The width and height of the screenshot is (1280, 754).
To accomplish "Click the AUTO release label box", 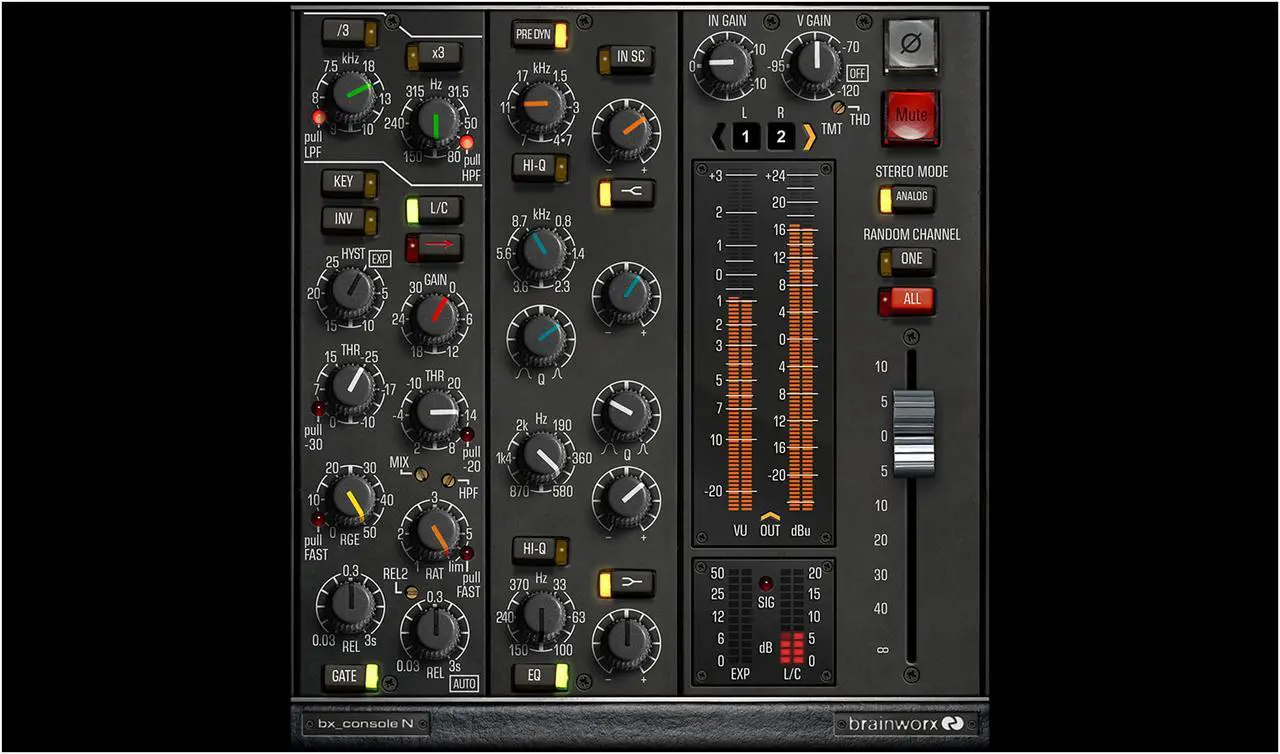I will click(x=463, y=685).
